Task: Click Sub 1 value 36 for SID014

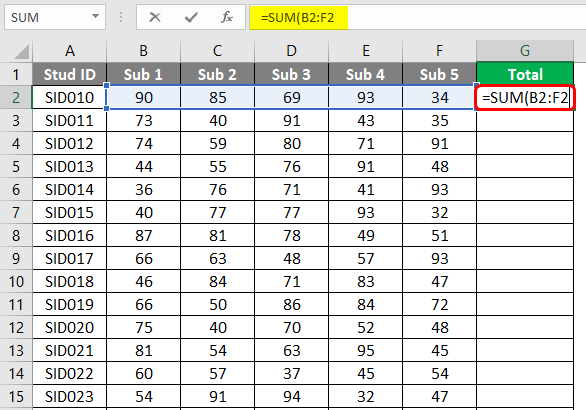Action: tap(144, 189)
